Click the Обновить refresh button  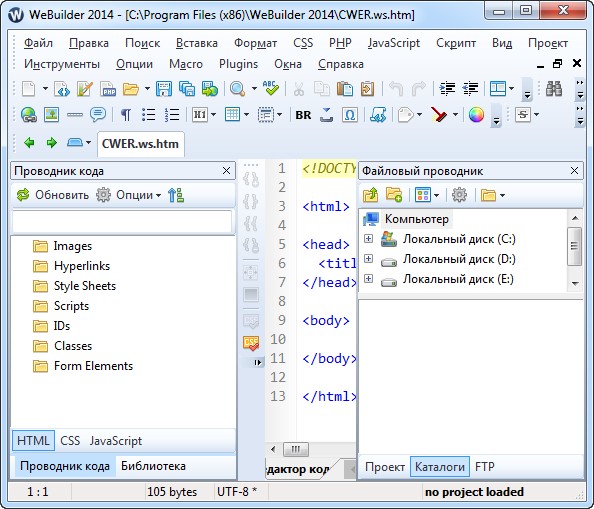(53, 195)
